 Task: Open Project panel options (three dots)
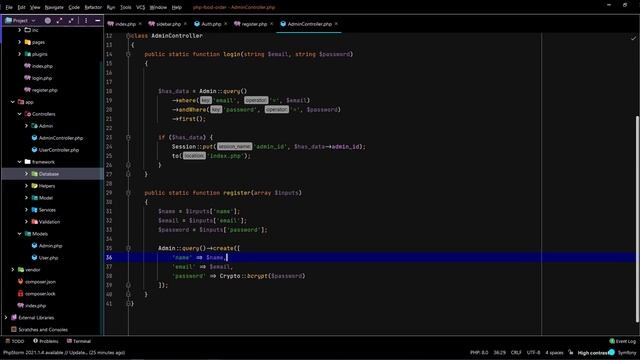coord(86,20)
